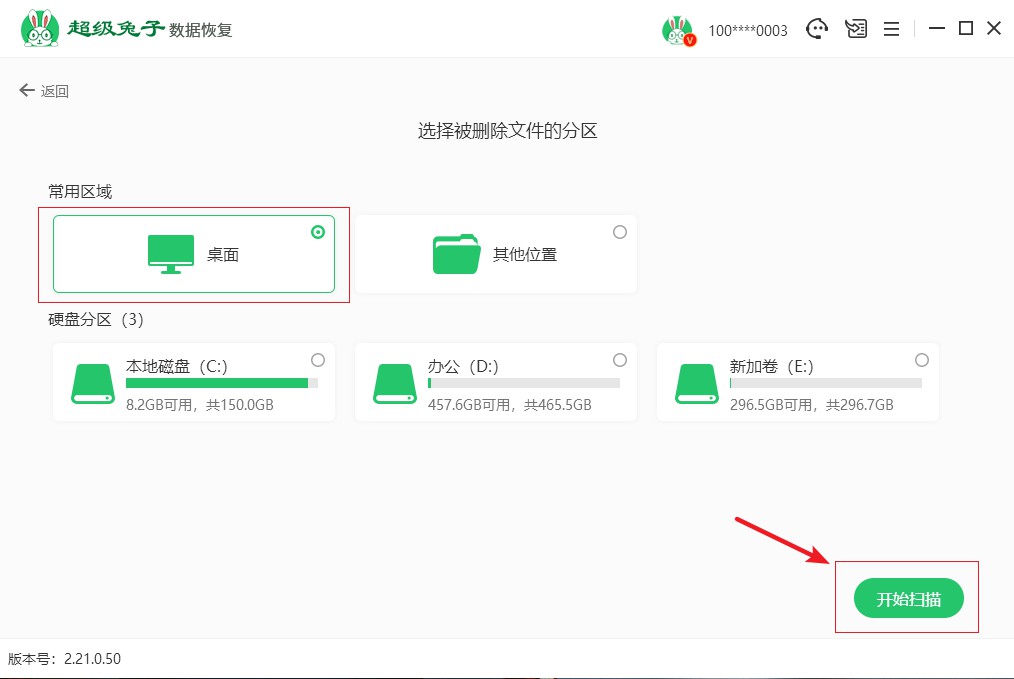1014x679 pixels.
Task: Start scanning with 开始扫描 button
Action: 908,599
